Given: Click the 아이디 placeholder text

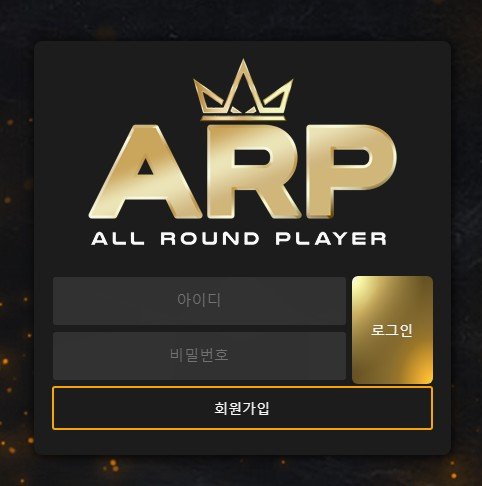Looking at the screenshot, I should (199, 300).
